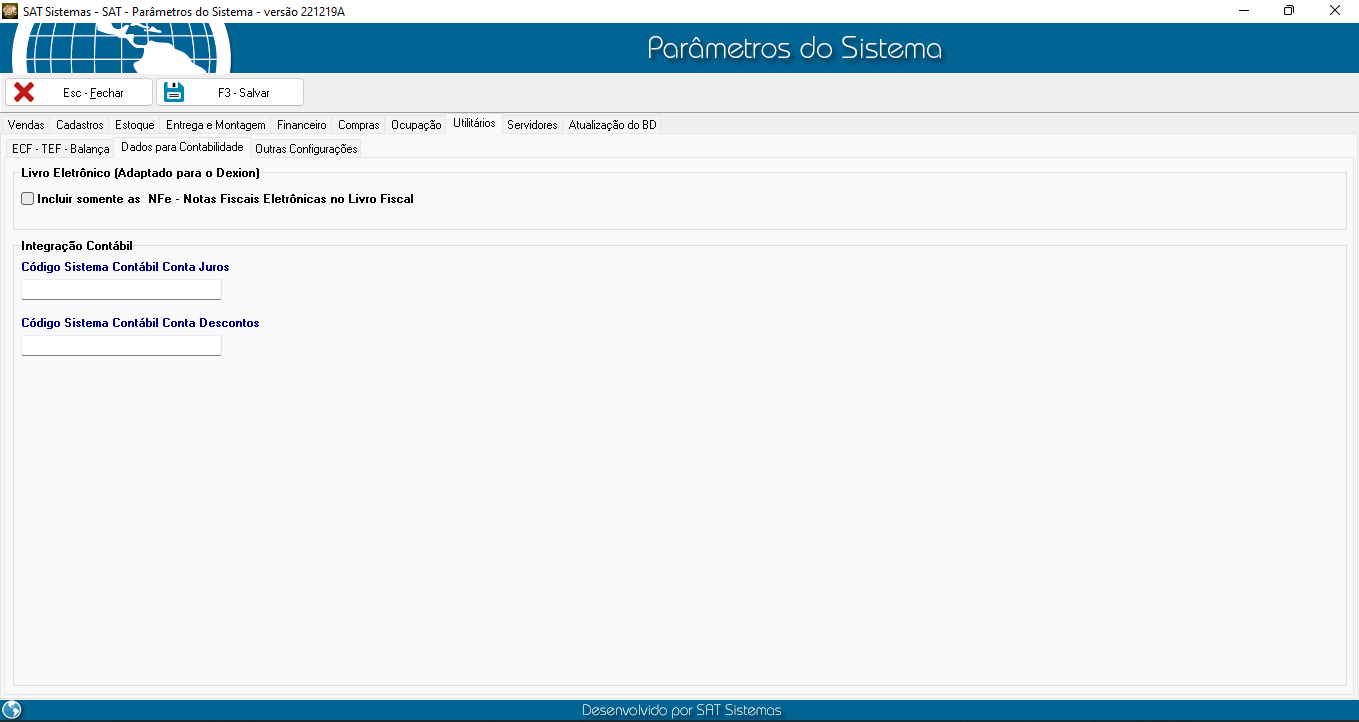Click the red X icon on Fechar
The image size is (1359, 722).
point(24,92)
